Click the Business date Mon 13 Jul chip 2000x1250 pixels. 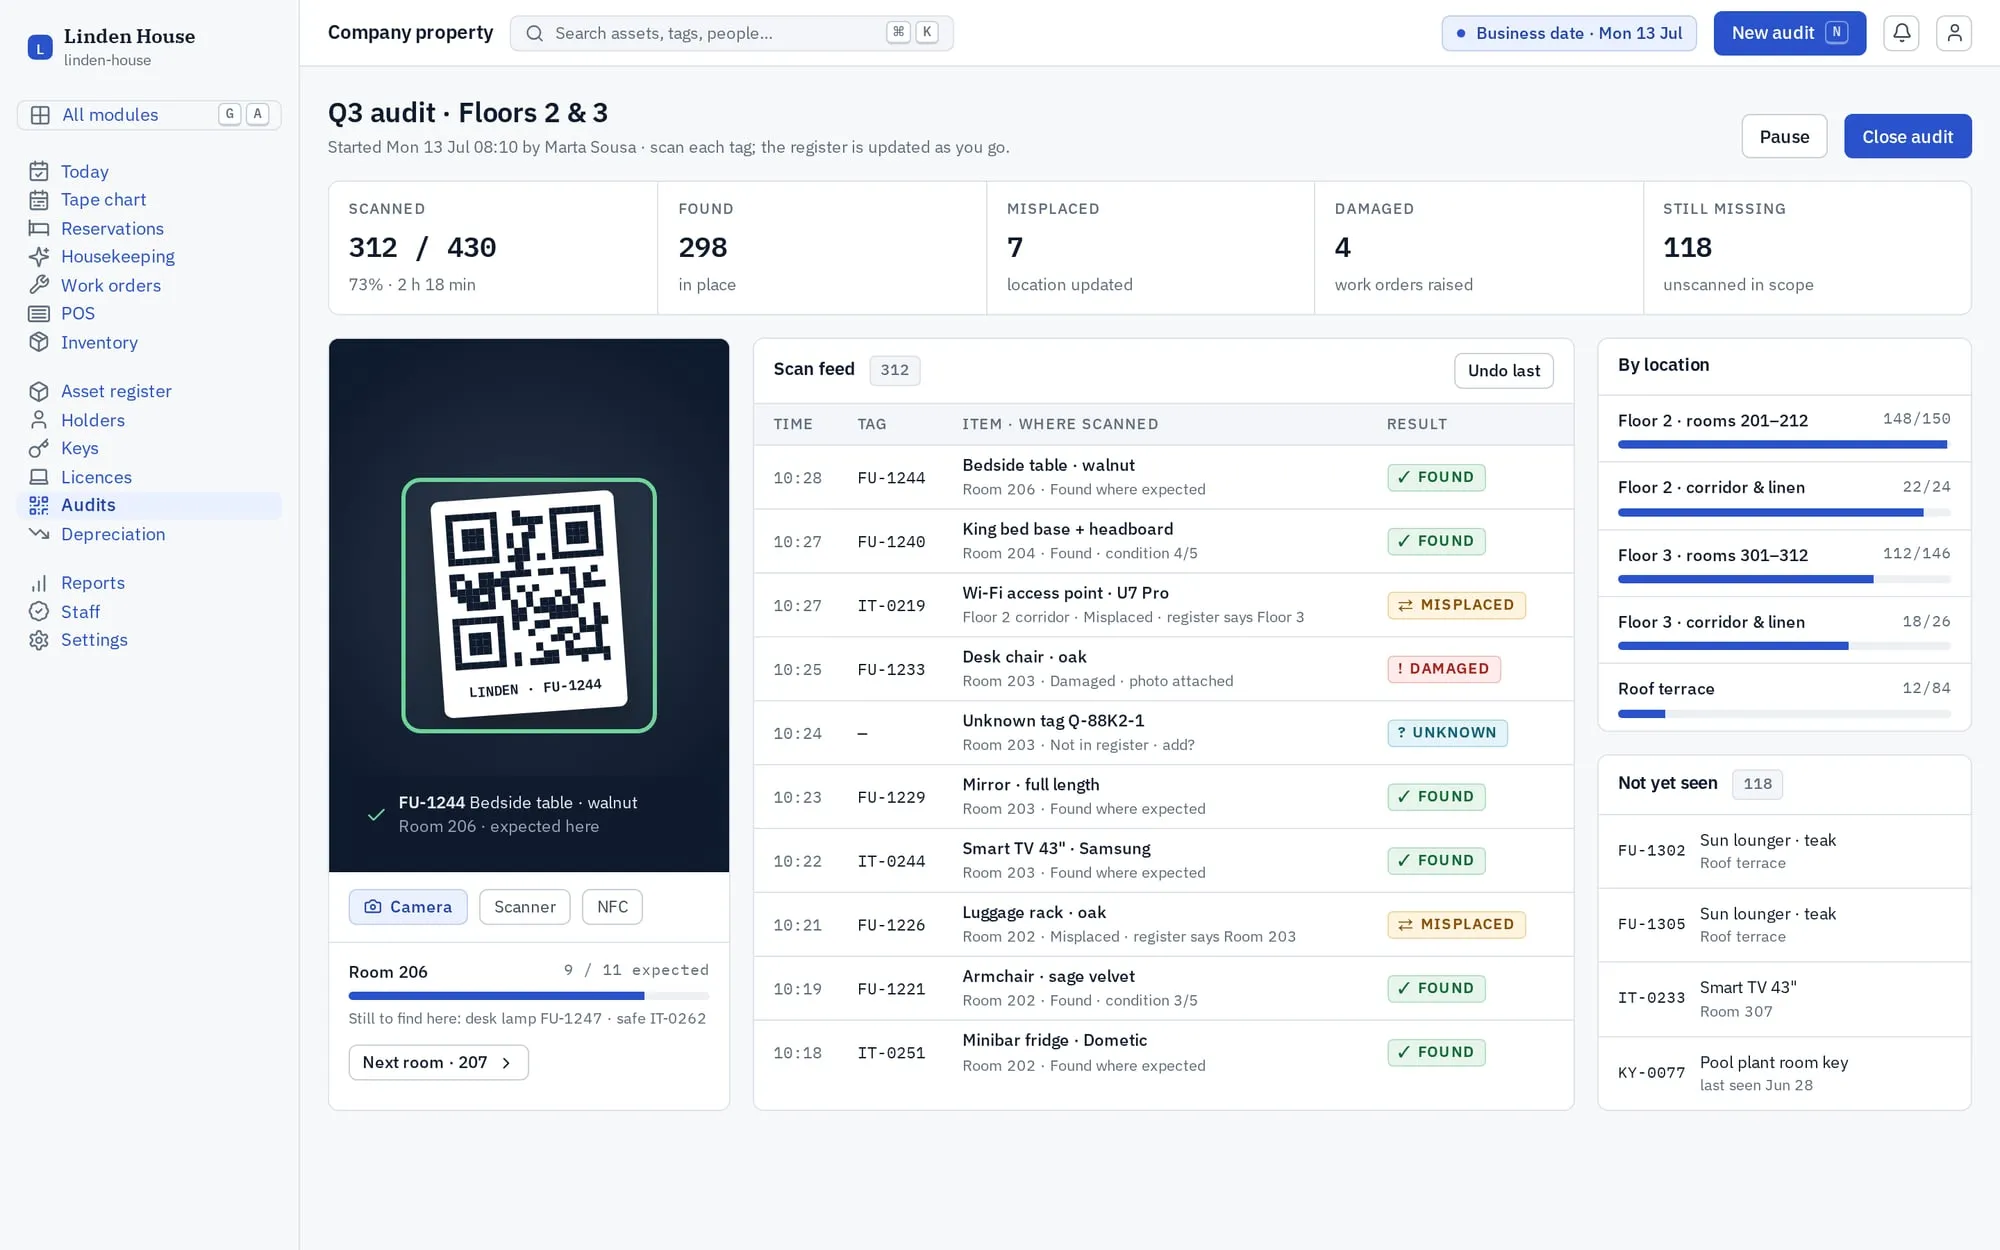tap(1569, 33)
